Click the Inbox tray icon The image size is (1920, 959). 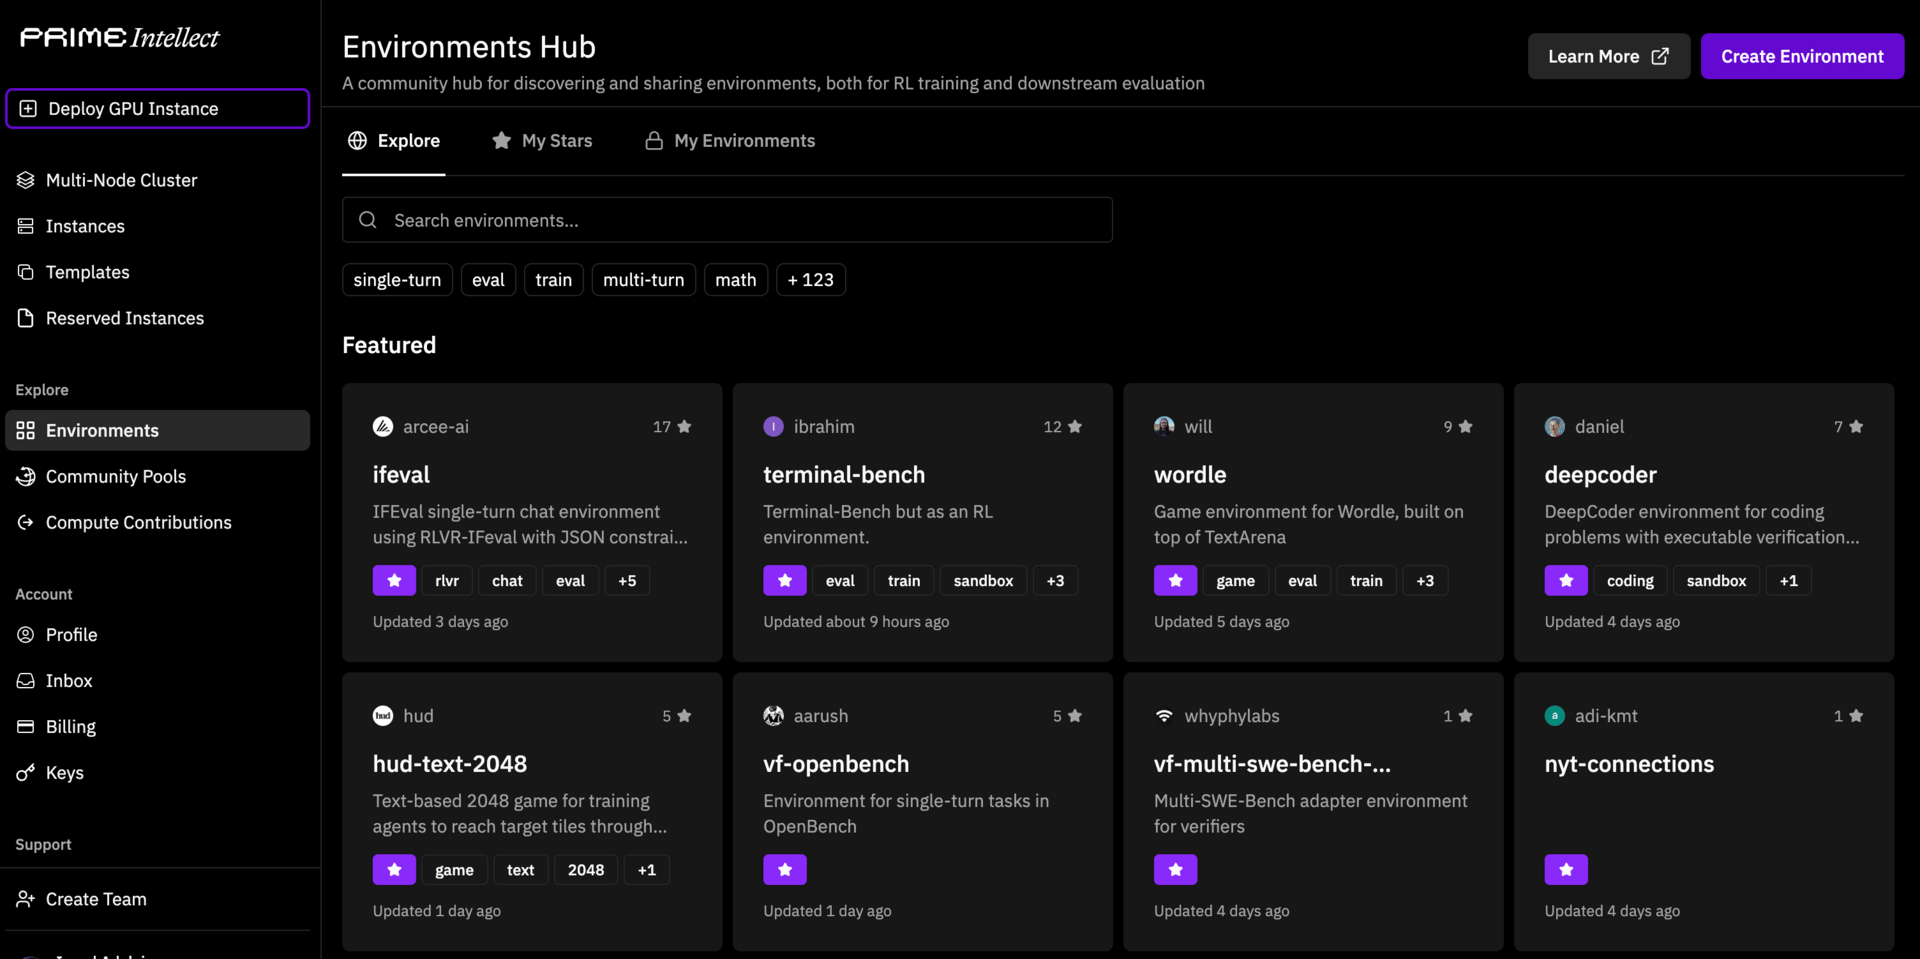[26, 680]
